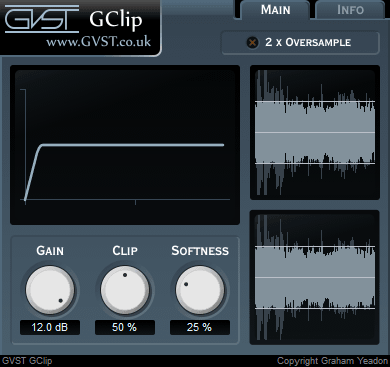This screenshot has width=390, height=367.
Task: Click the Gain label above the knob
Action: [50, 251]
